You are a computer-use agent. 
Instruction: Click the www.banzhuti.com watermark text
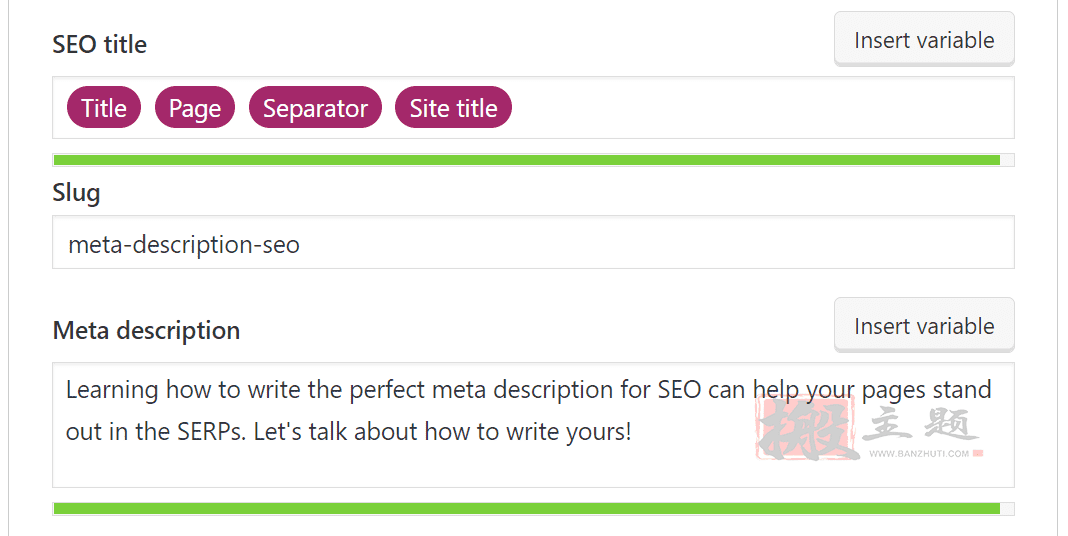click(919, 454)
